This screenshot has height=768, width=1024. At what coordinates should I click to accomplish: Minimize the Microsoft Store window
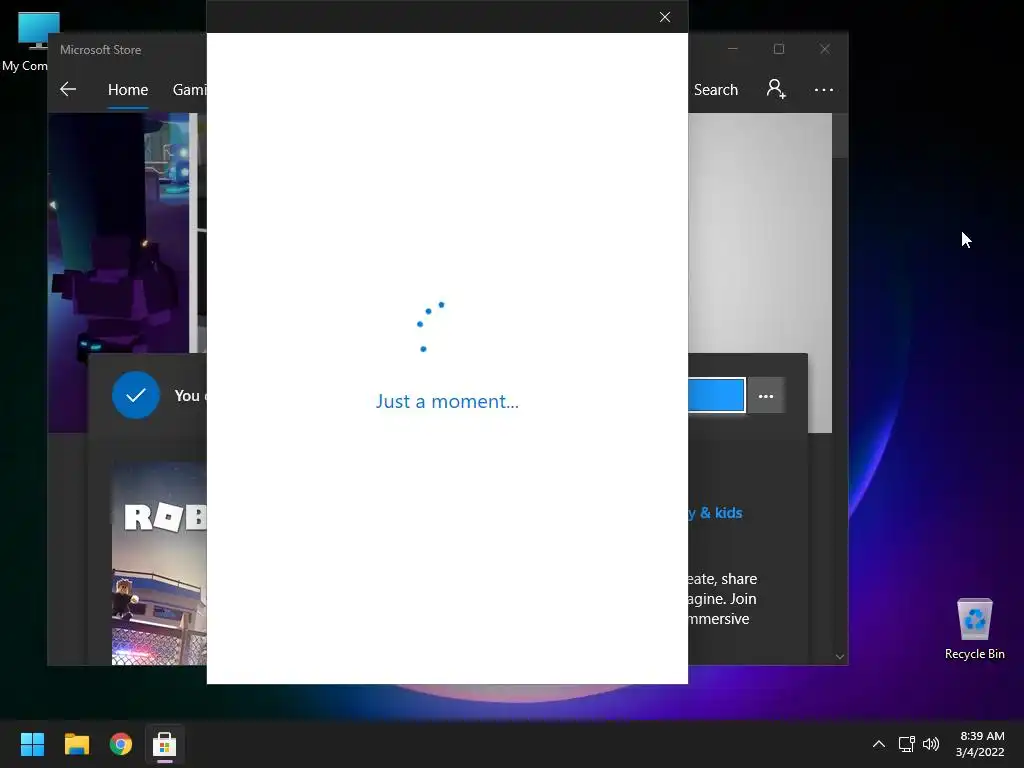click(x=733, y=49)
